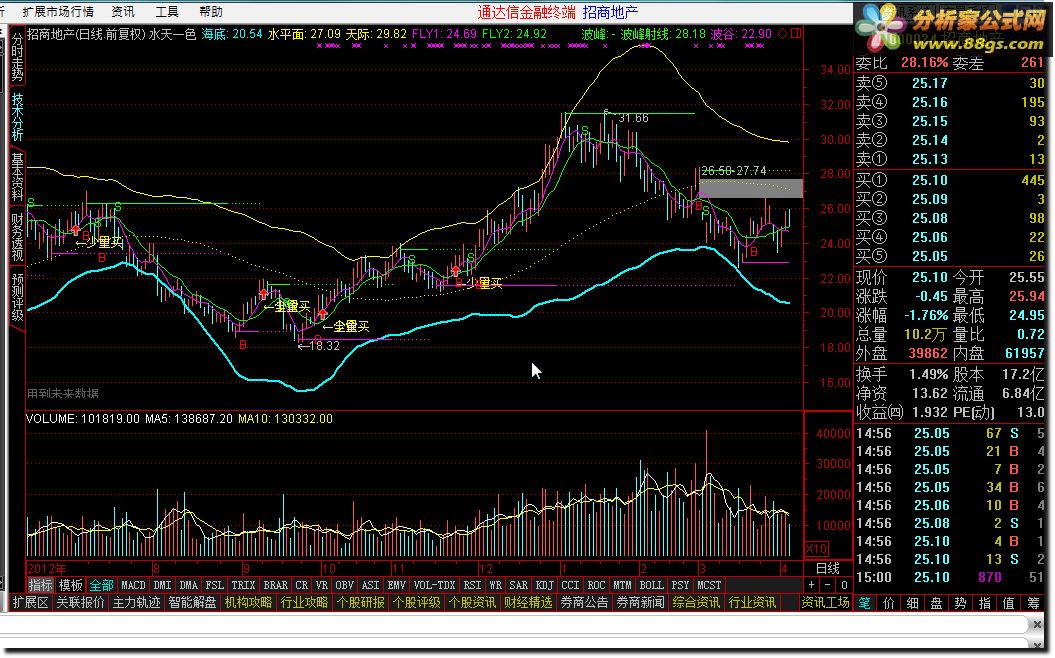Switch to the 技术分析 side tab
Viewport: 1055px width, 658px height.
click(x=17, y=117)
